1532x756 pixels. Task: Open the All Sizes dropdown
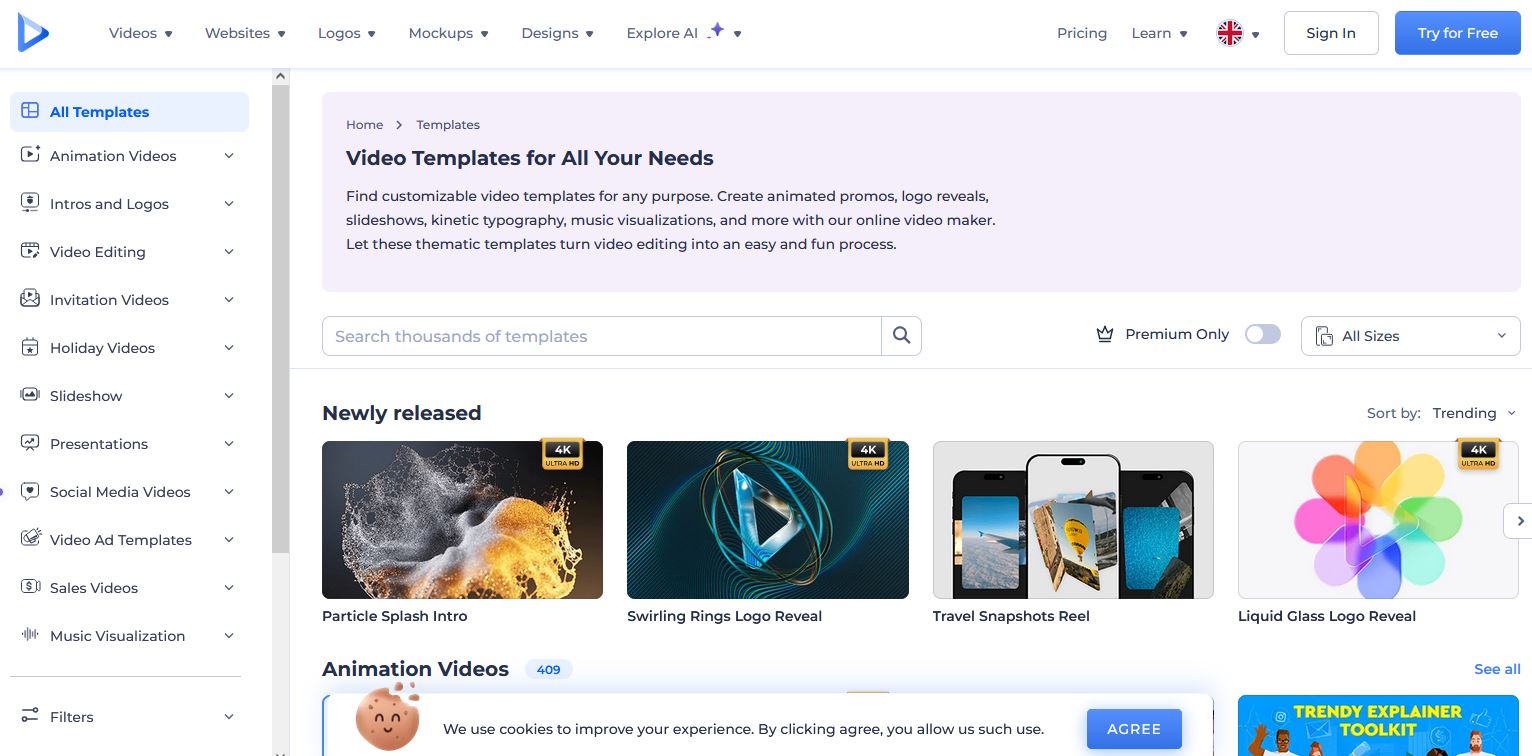[1410, 336]
